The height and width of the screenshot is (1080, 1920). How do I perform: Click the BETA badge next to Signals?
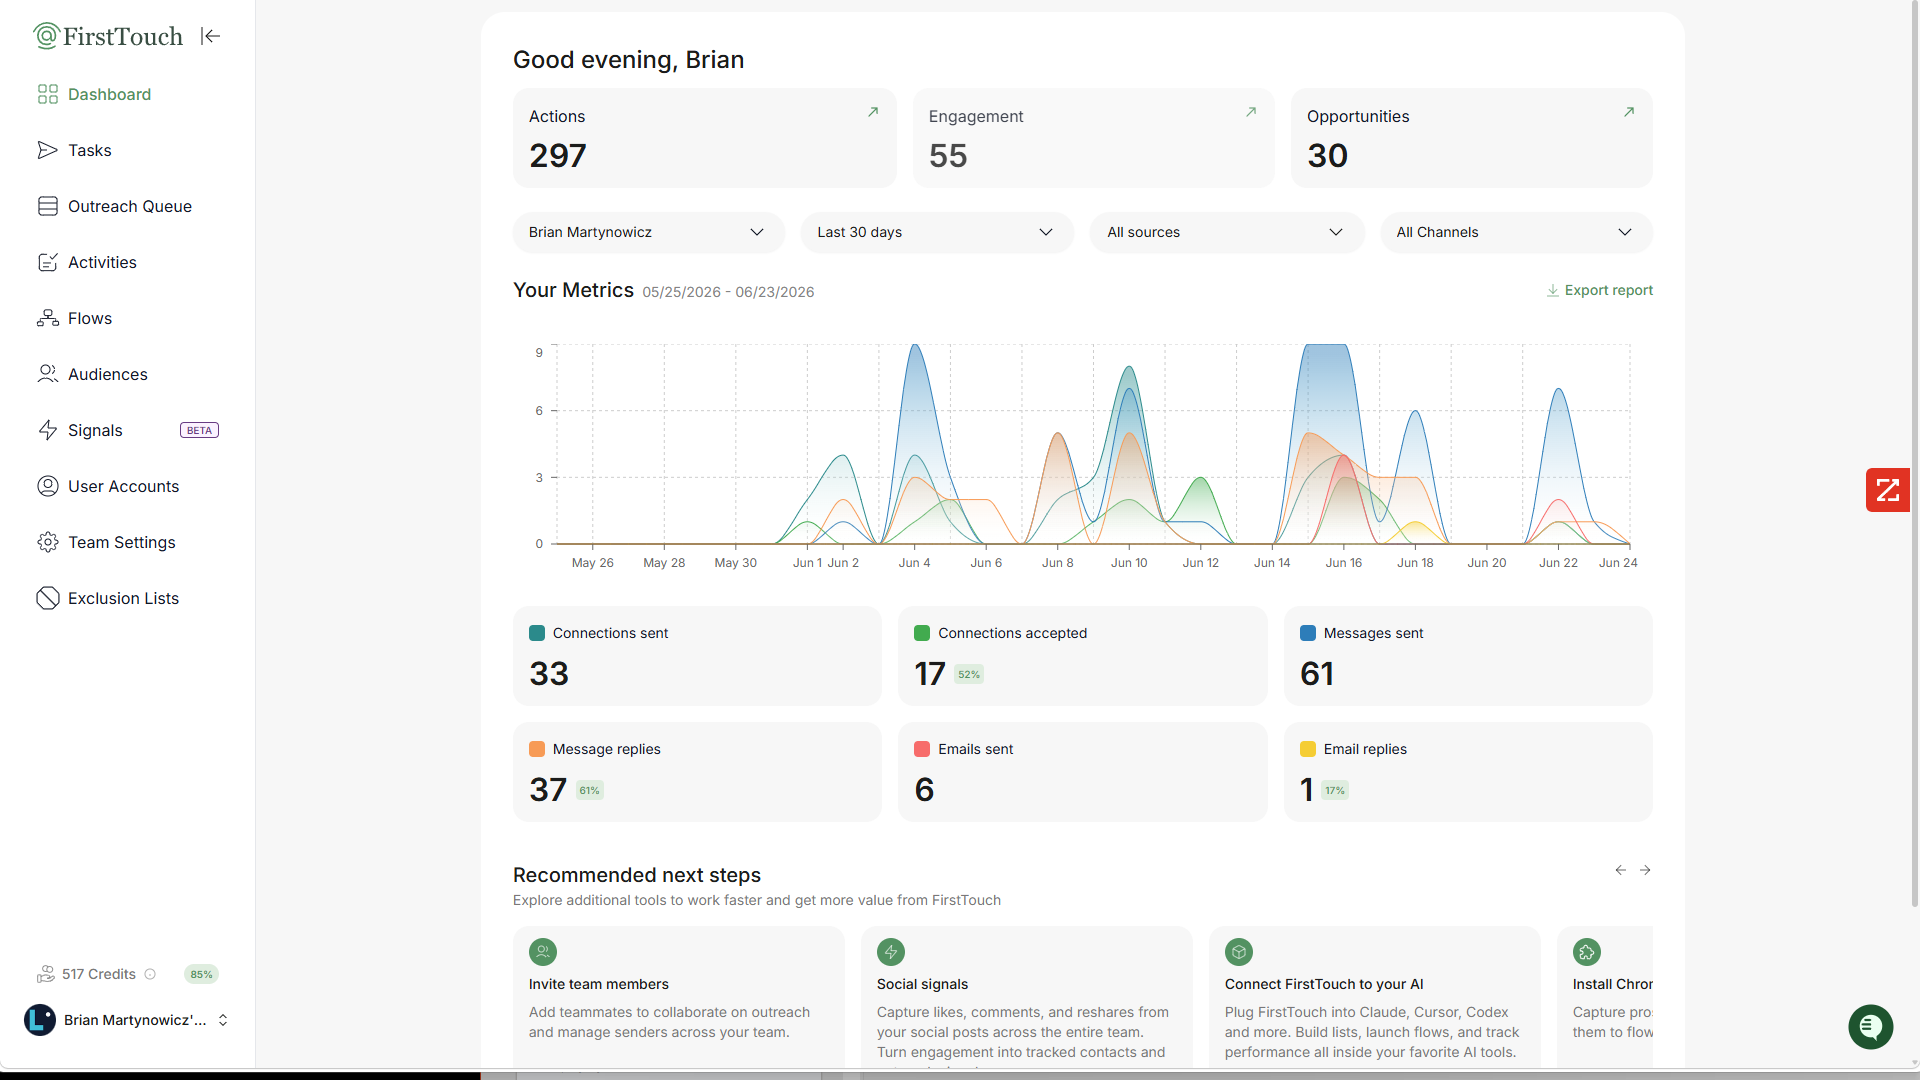tap(199, 430)
